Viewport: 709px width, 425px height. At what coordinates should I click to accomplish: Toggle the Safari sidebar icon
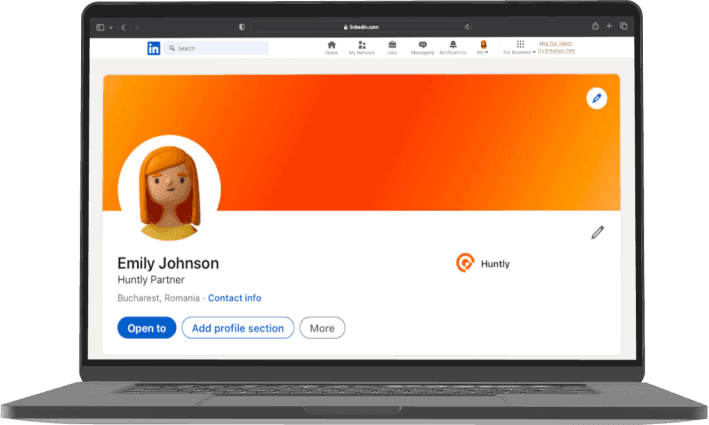[100, 28]
